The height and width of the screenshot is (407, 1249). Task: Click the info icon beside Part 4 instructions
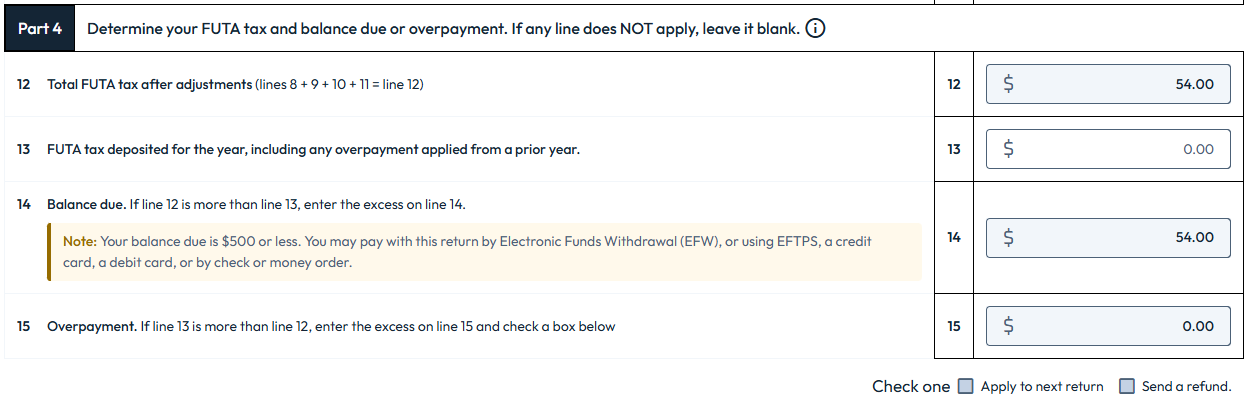(x=815, y=28)
